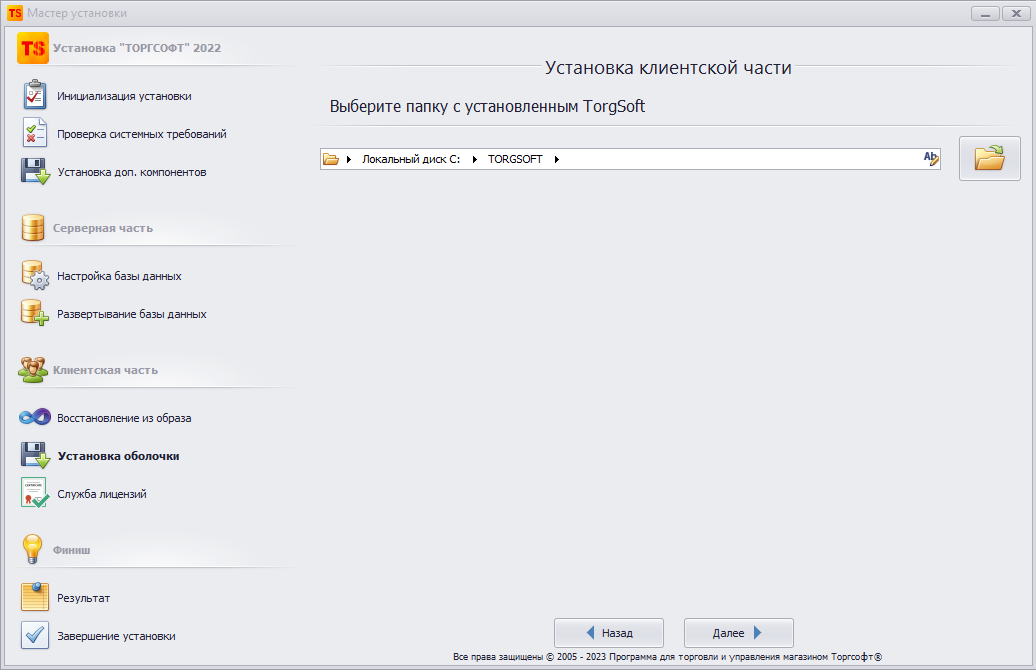1036x670 pixels.
Task: Click the Установка "ТОРГСОФТ" 2022 header
Action: 137,48
